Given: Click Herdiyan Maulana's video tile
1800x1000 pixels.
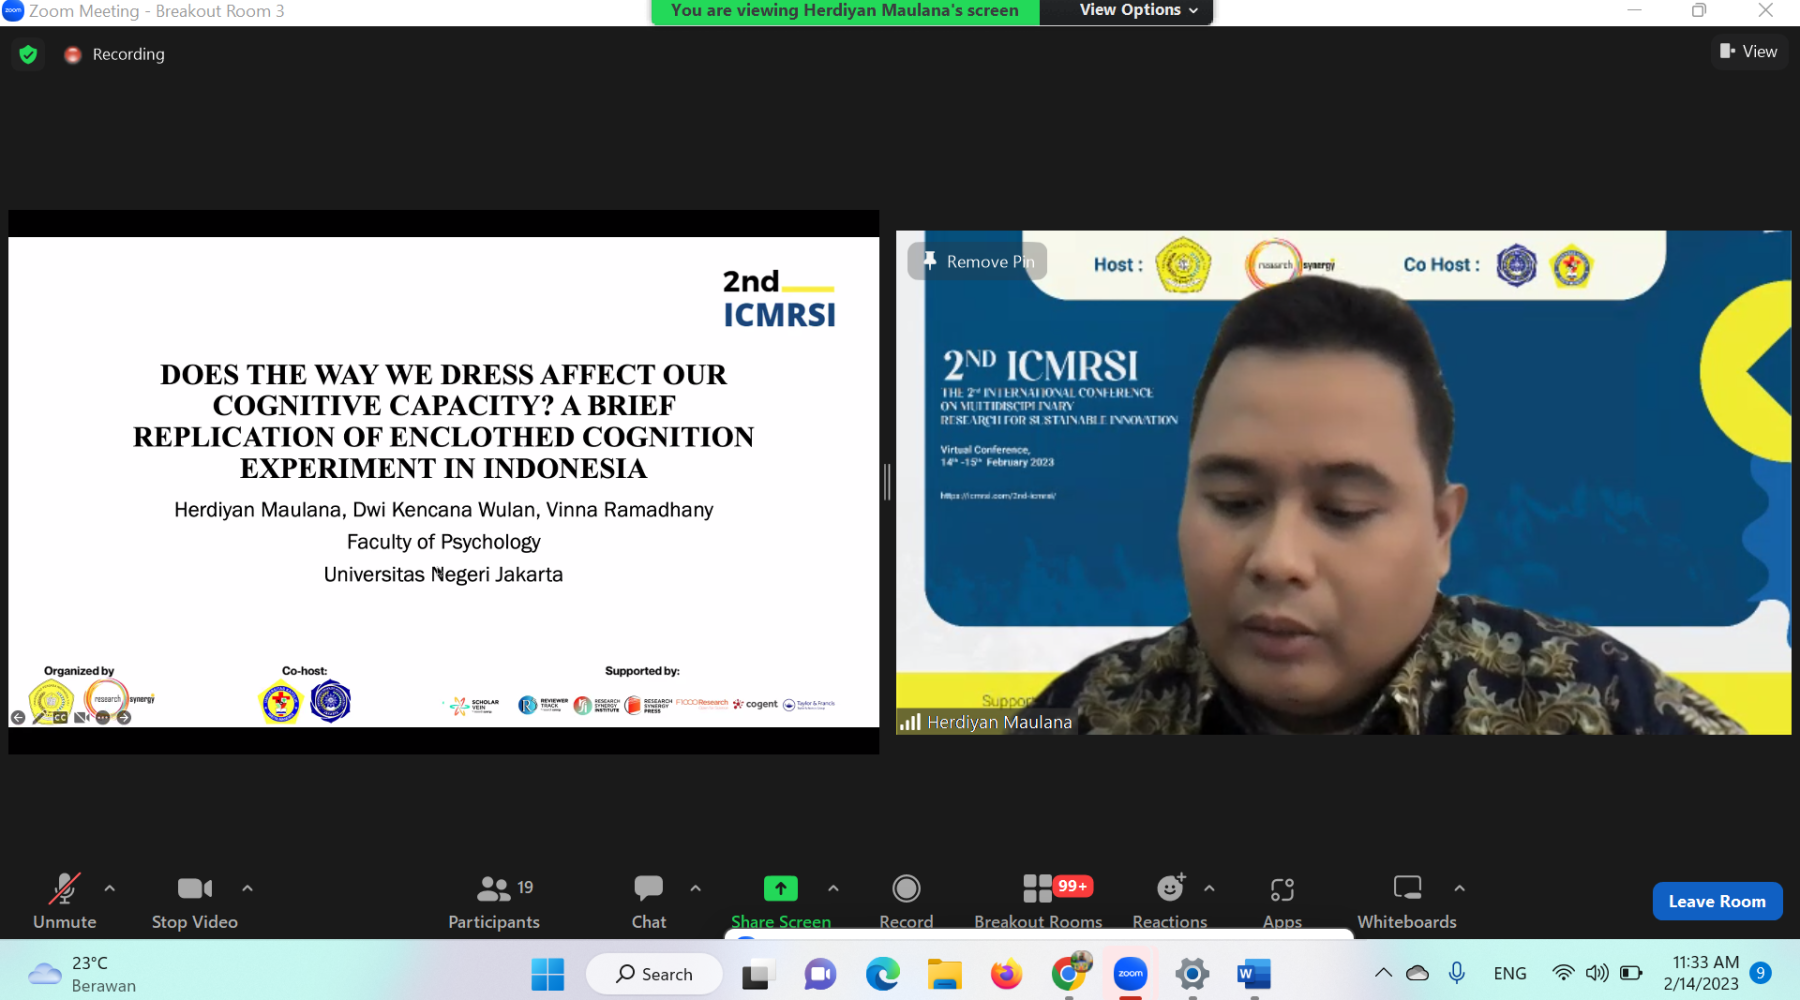Looking at the screenshot, I should tap(1343, 483).
